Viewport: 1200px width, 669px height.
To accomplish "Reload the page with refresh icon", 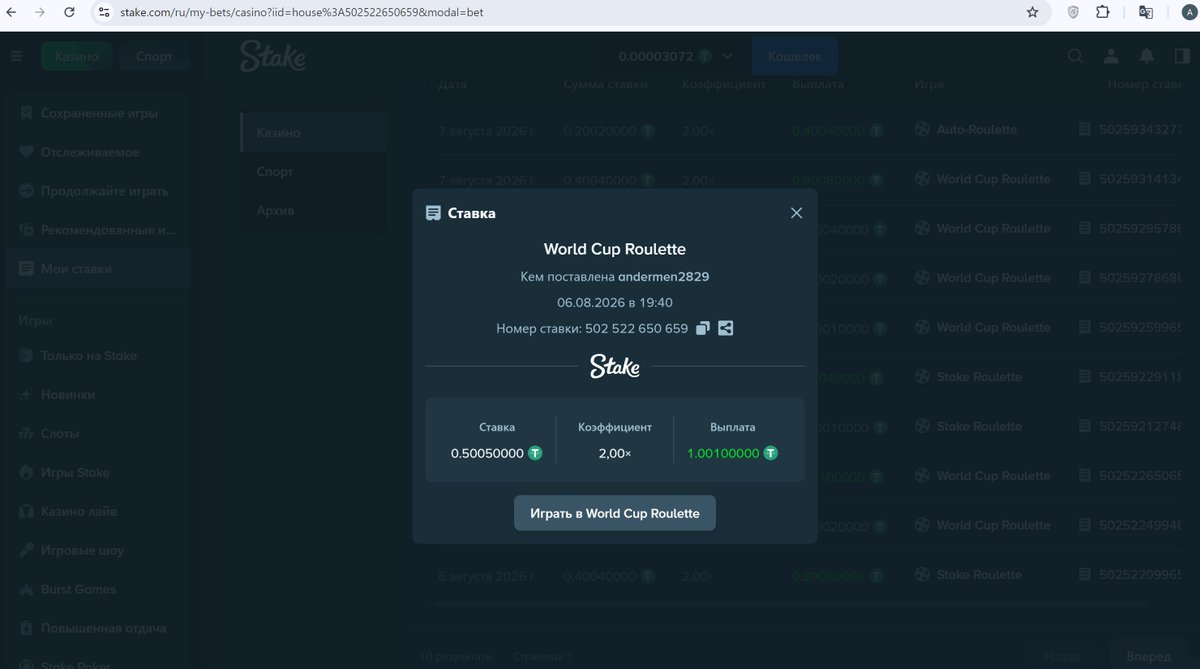I will (69, 12).
